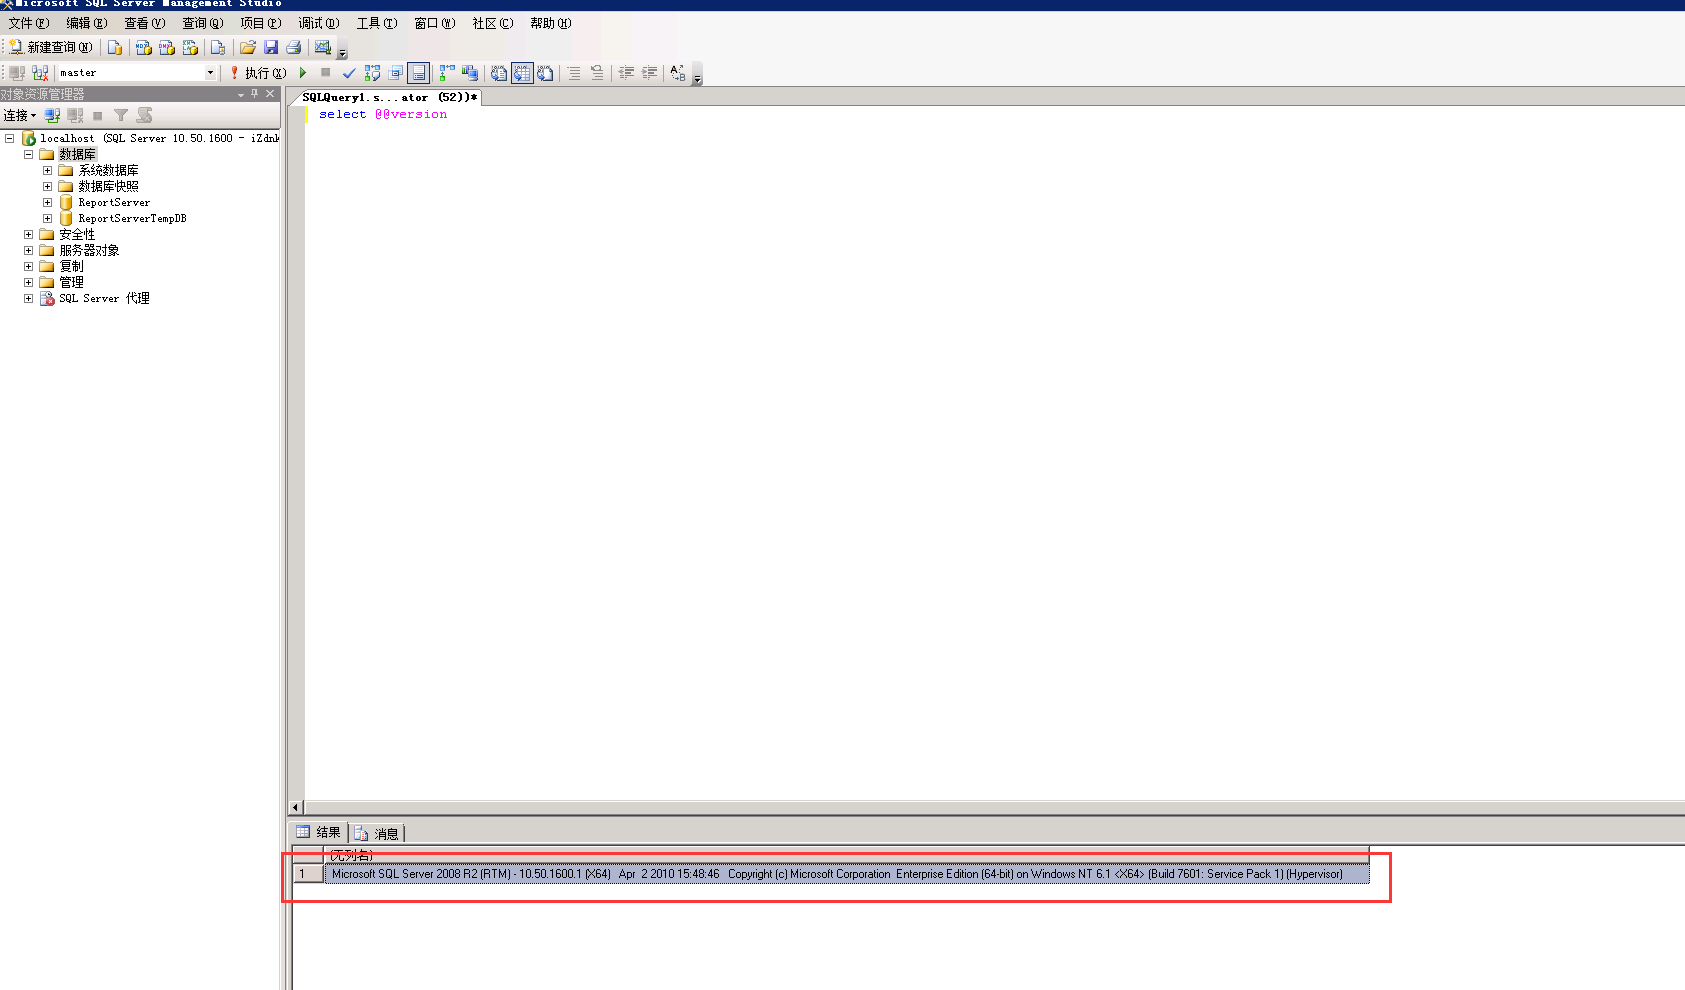
Task: Open the Object Explorer window position arrow
Action: pyautogui.click(x=241, y=94)
